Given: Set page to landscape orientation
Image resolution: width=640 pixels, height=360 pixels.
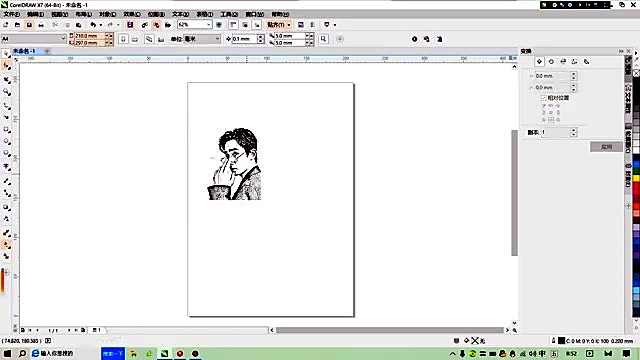Looking at the screenshot, I should pyautogui.click(x=135, y=39).
